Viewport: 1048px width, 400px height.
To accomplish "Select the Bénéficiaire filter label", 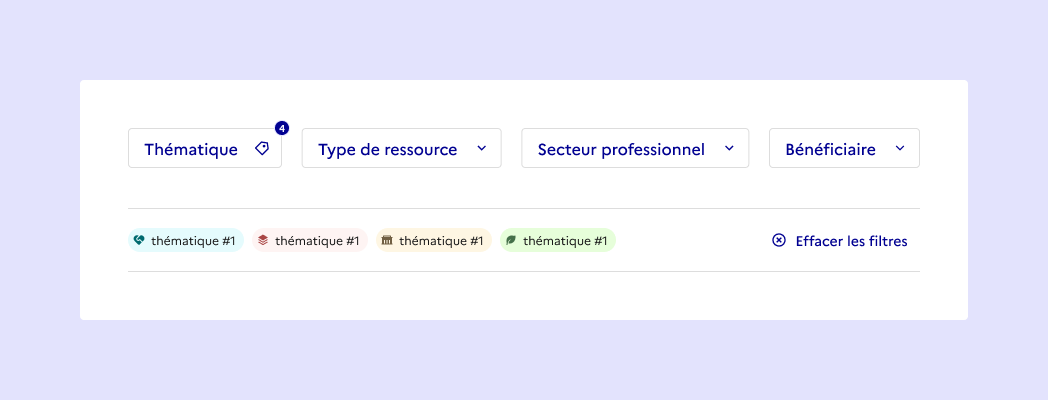I will (830, 149).
